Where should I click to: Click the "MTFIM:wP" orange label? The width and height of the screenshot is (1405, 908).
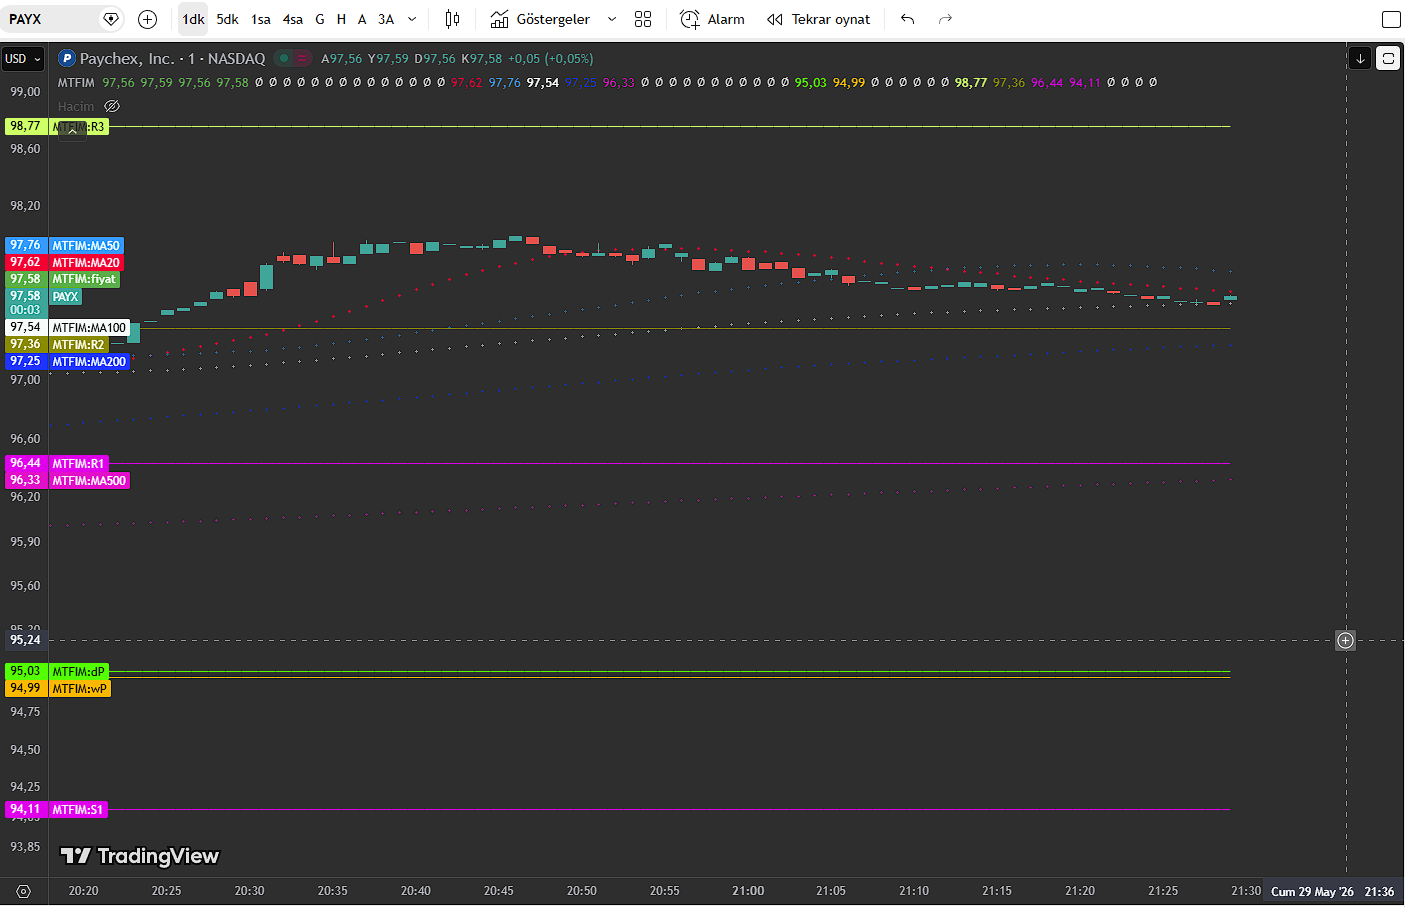pyautogui.click(x=80, y=689)
